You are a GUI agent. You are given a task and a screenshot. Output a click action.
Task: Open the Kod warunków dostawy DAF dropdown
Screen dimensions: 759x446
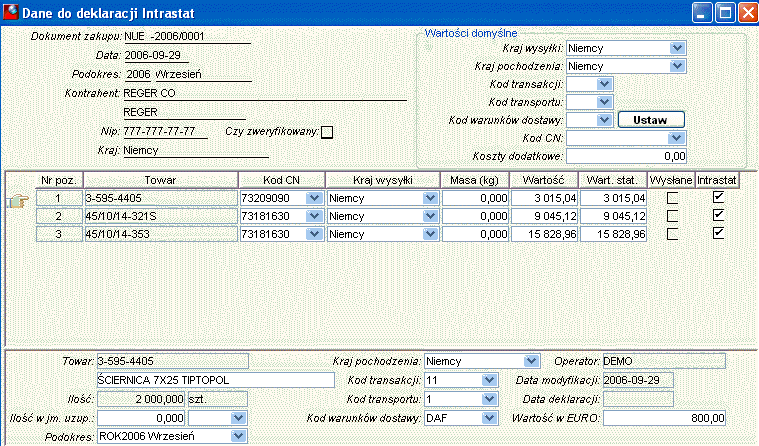coord(489,417)
